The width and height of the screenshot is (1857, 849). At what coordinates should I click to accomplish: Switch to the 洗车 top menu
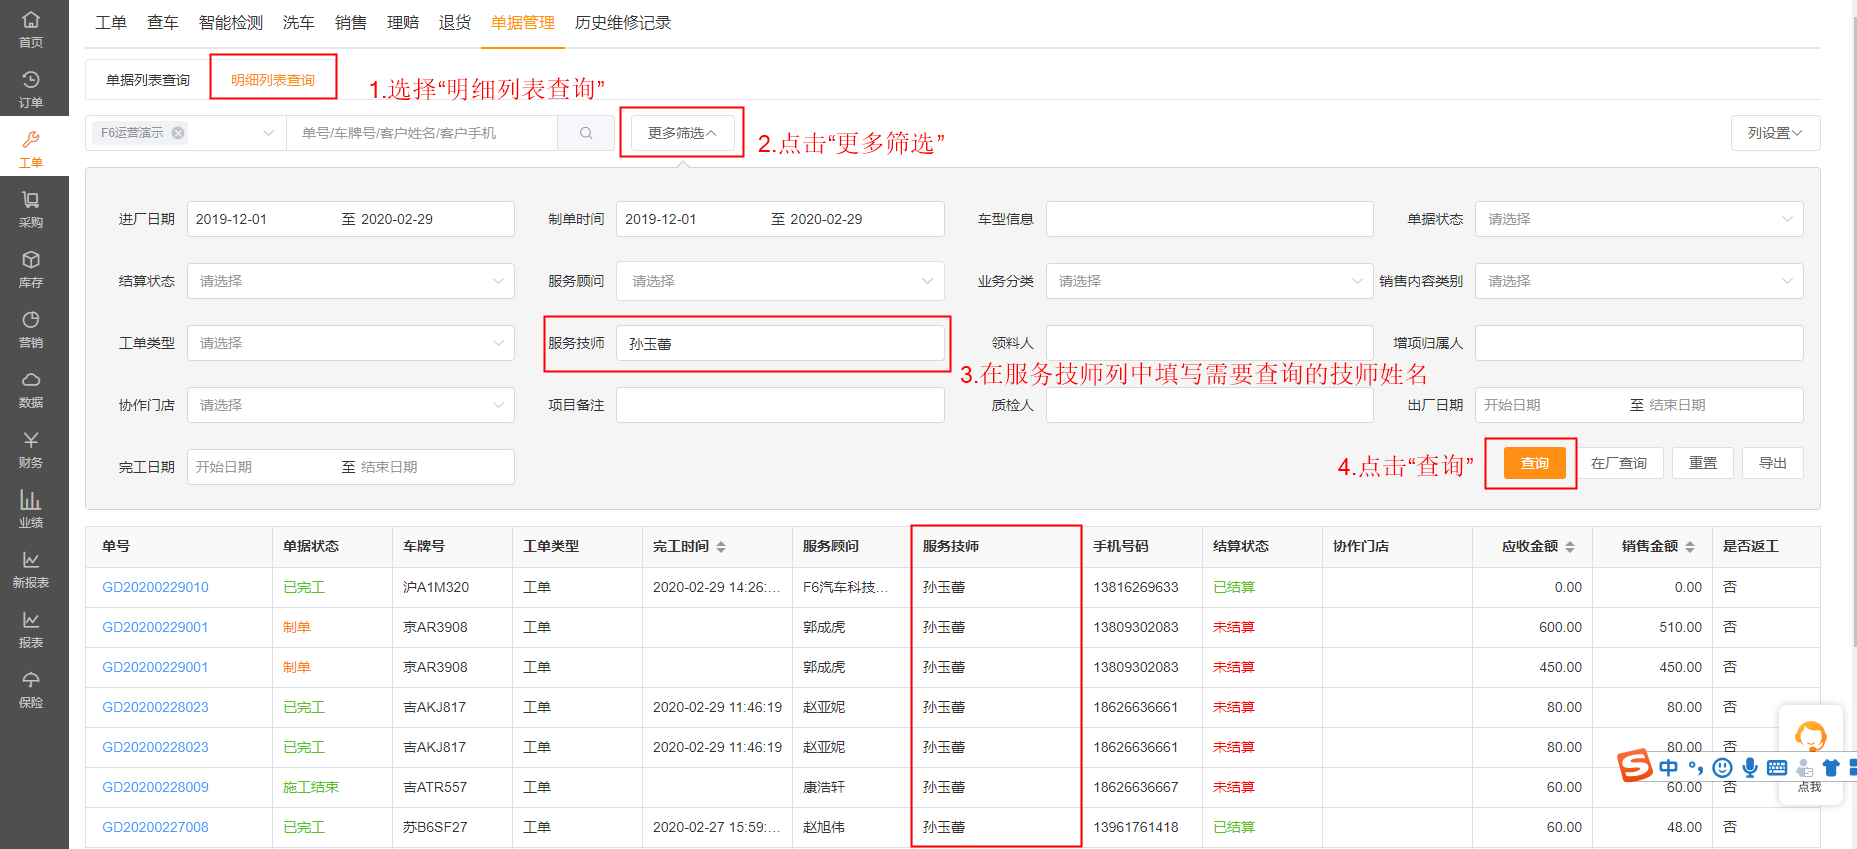(298, 22)
